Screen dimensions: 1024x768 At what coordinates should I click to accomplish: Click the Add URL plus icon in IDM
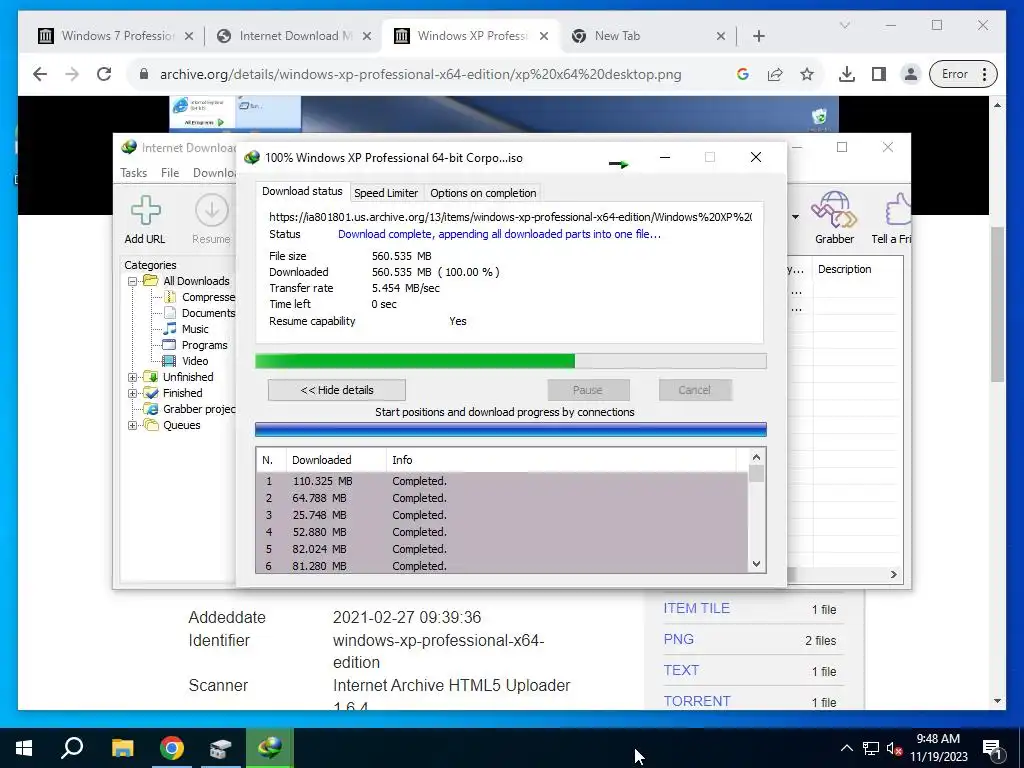click(x=145, y=210)
